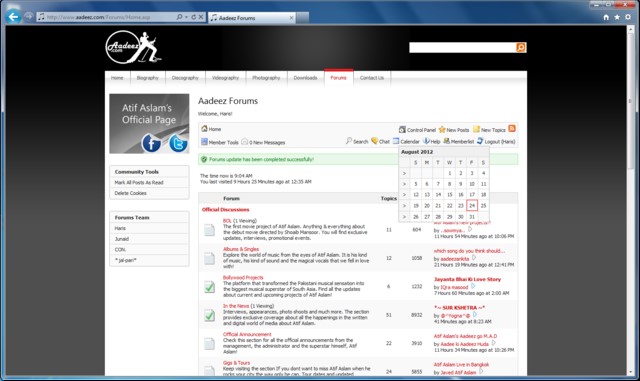Viewport: 640px width, 381px height.
Task: Open the Bollywood Projects forum
Action: click(243, 278)
